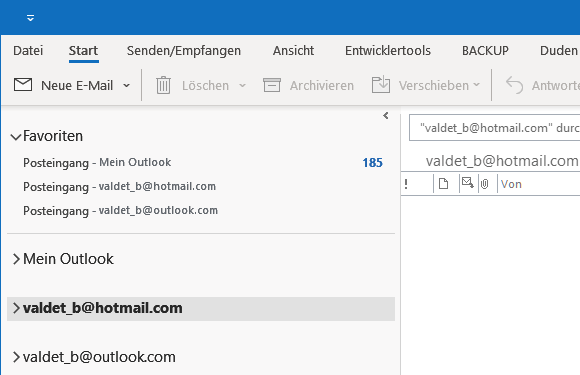Select the Mein Outlook account name
This screenshot has height=375, width=580.
pyautogui.click(x=68, y=259)
